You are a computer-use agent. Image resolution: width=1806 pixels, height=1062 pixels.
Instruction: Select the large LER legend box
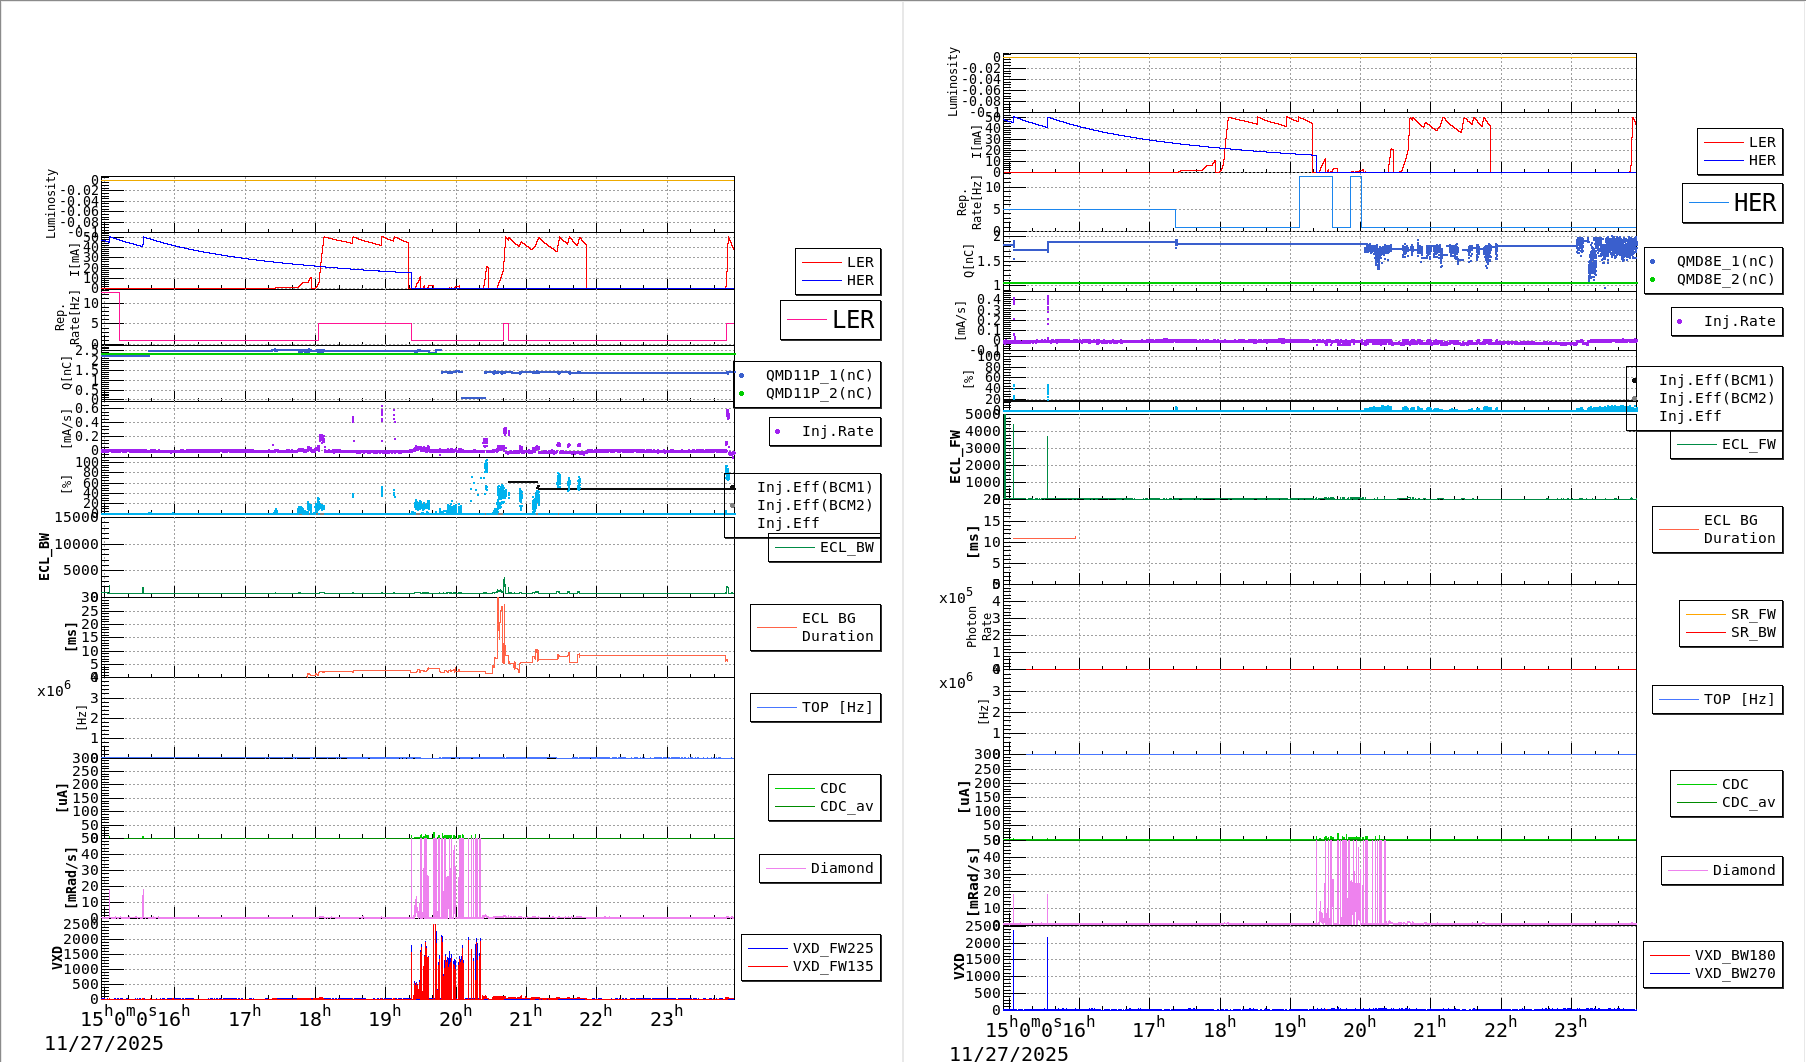point(831,320)
